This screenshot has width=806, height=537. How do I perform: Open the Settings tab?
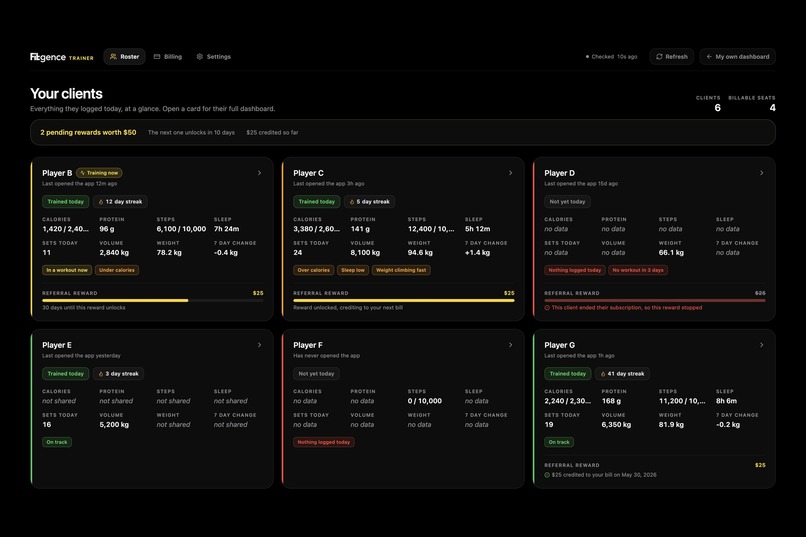213,57
